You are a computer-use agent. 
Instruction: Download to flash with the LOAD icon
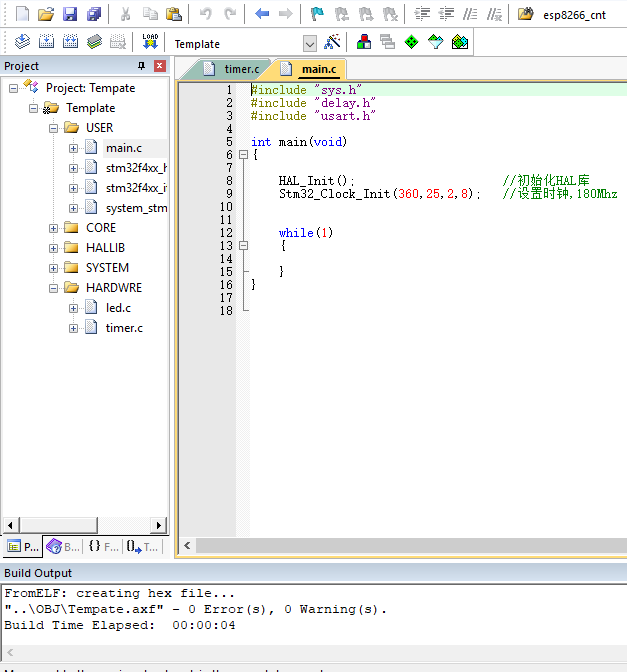pyautogui.click(x=150, y=42)
